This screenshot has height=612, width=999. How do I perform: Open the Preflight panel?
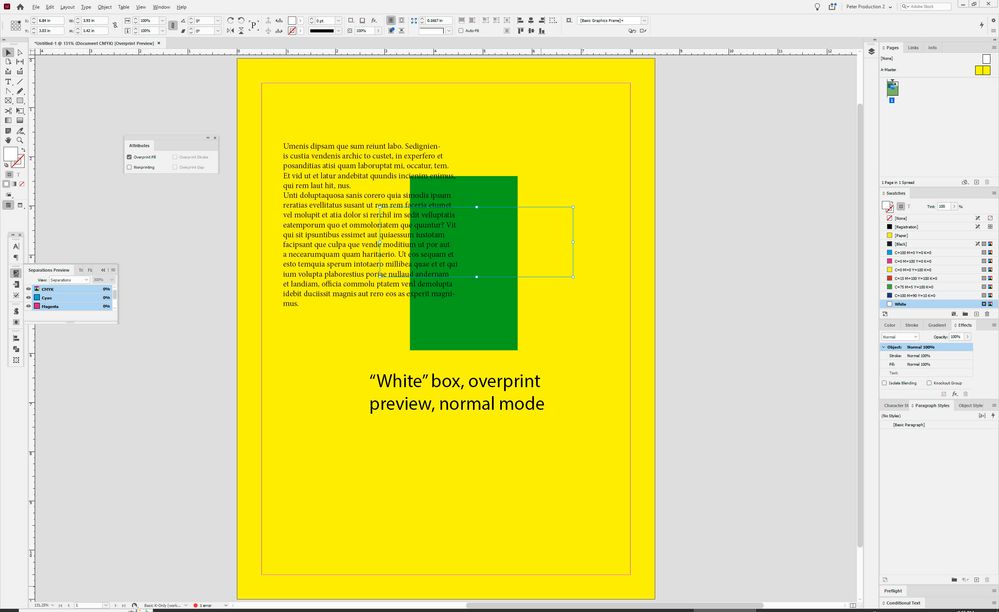893,591
